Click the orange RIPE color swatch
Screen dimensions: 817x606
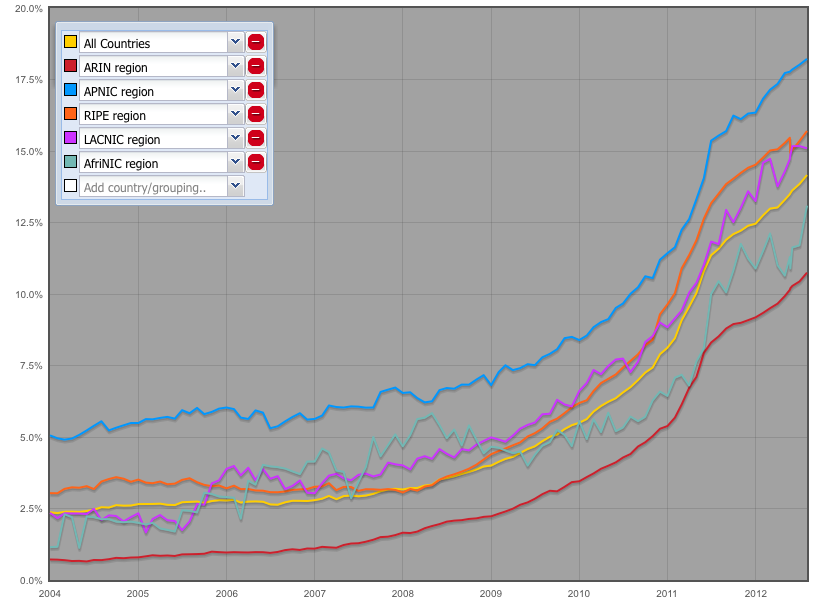(70, 115)
